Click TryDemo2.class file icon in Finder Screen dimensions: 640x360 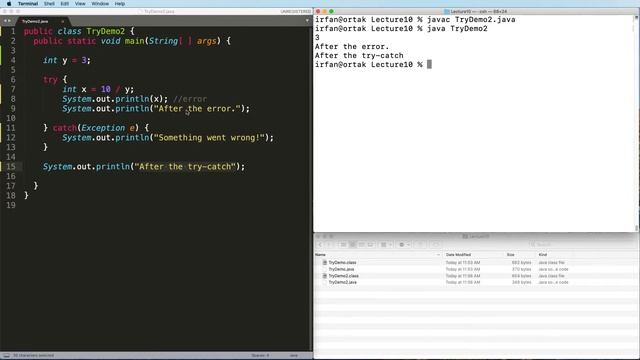click(325, 276)
